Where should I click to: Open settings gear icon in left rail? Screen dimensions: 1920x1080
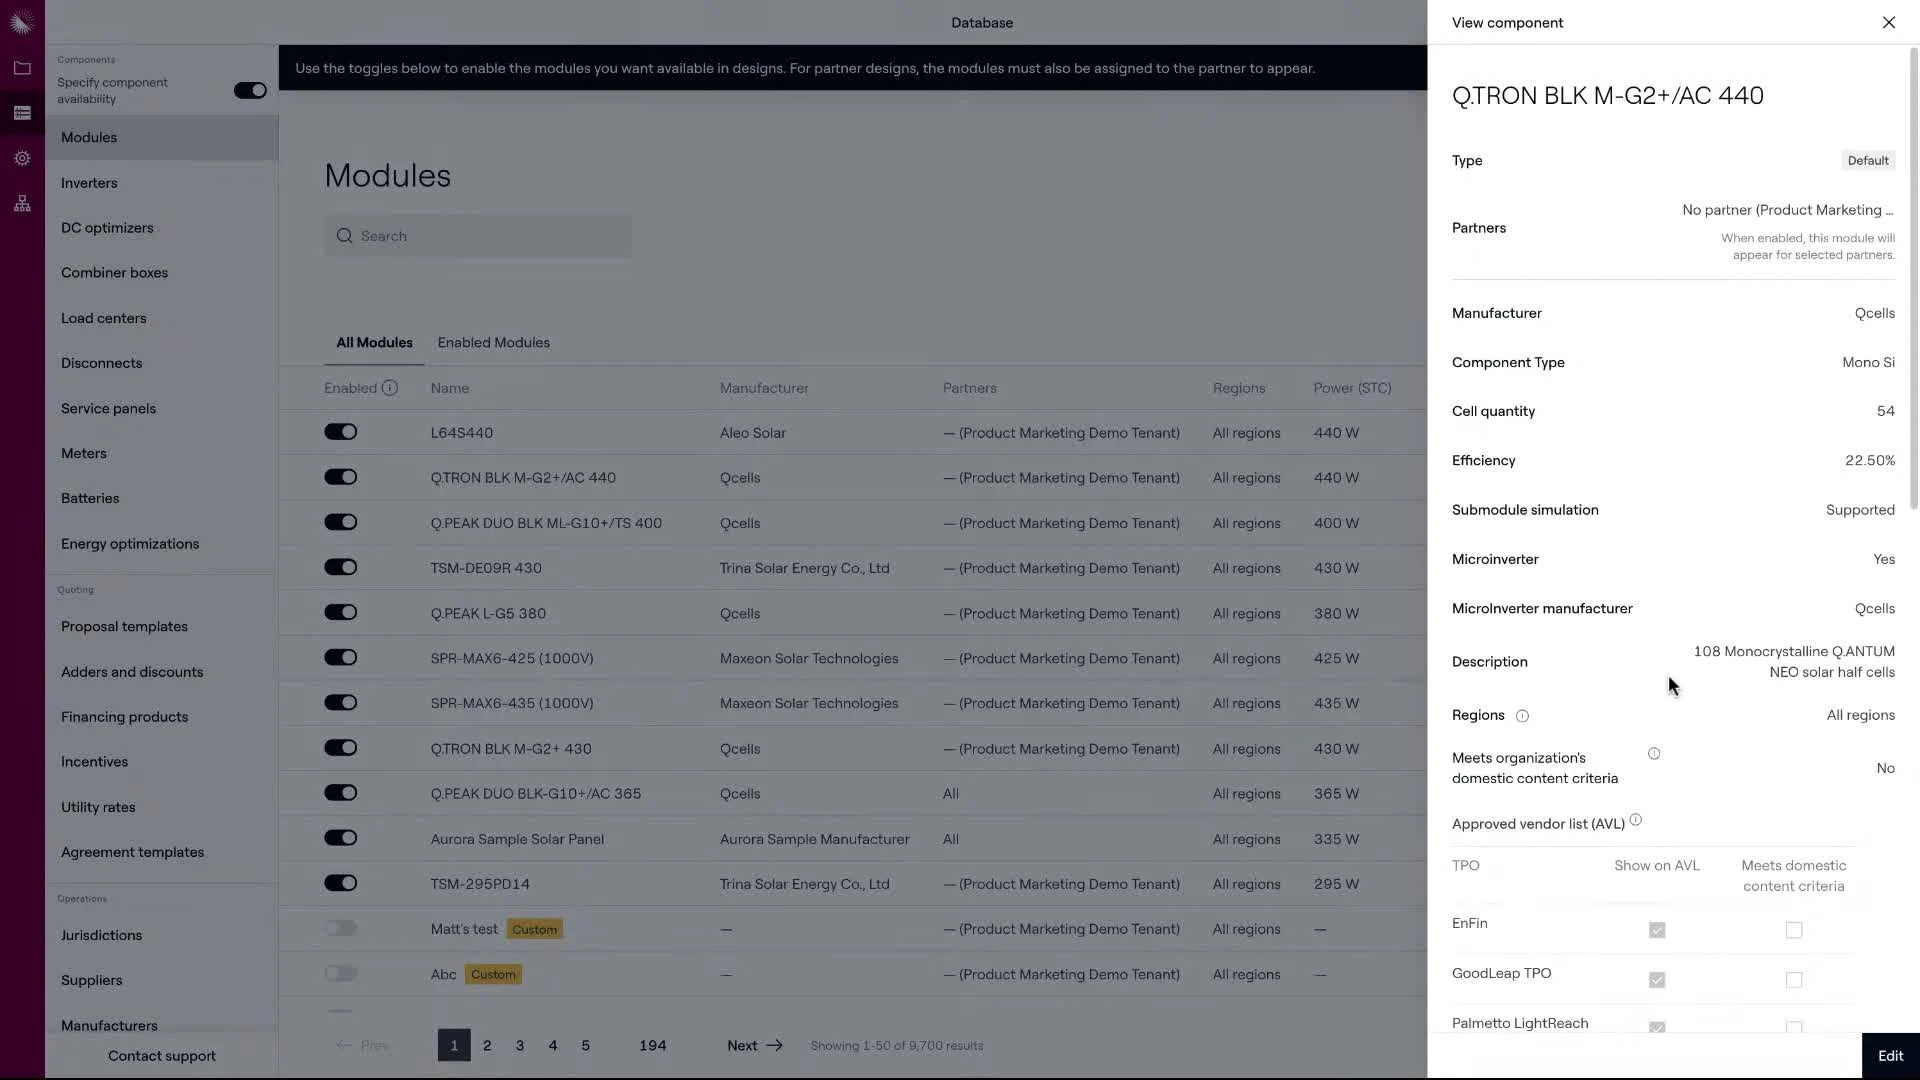click(x=22, y=158)
